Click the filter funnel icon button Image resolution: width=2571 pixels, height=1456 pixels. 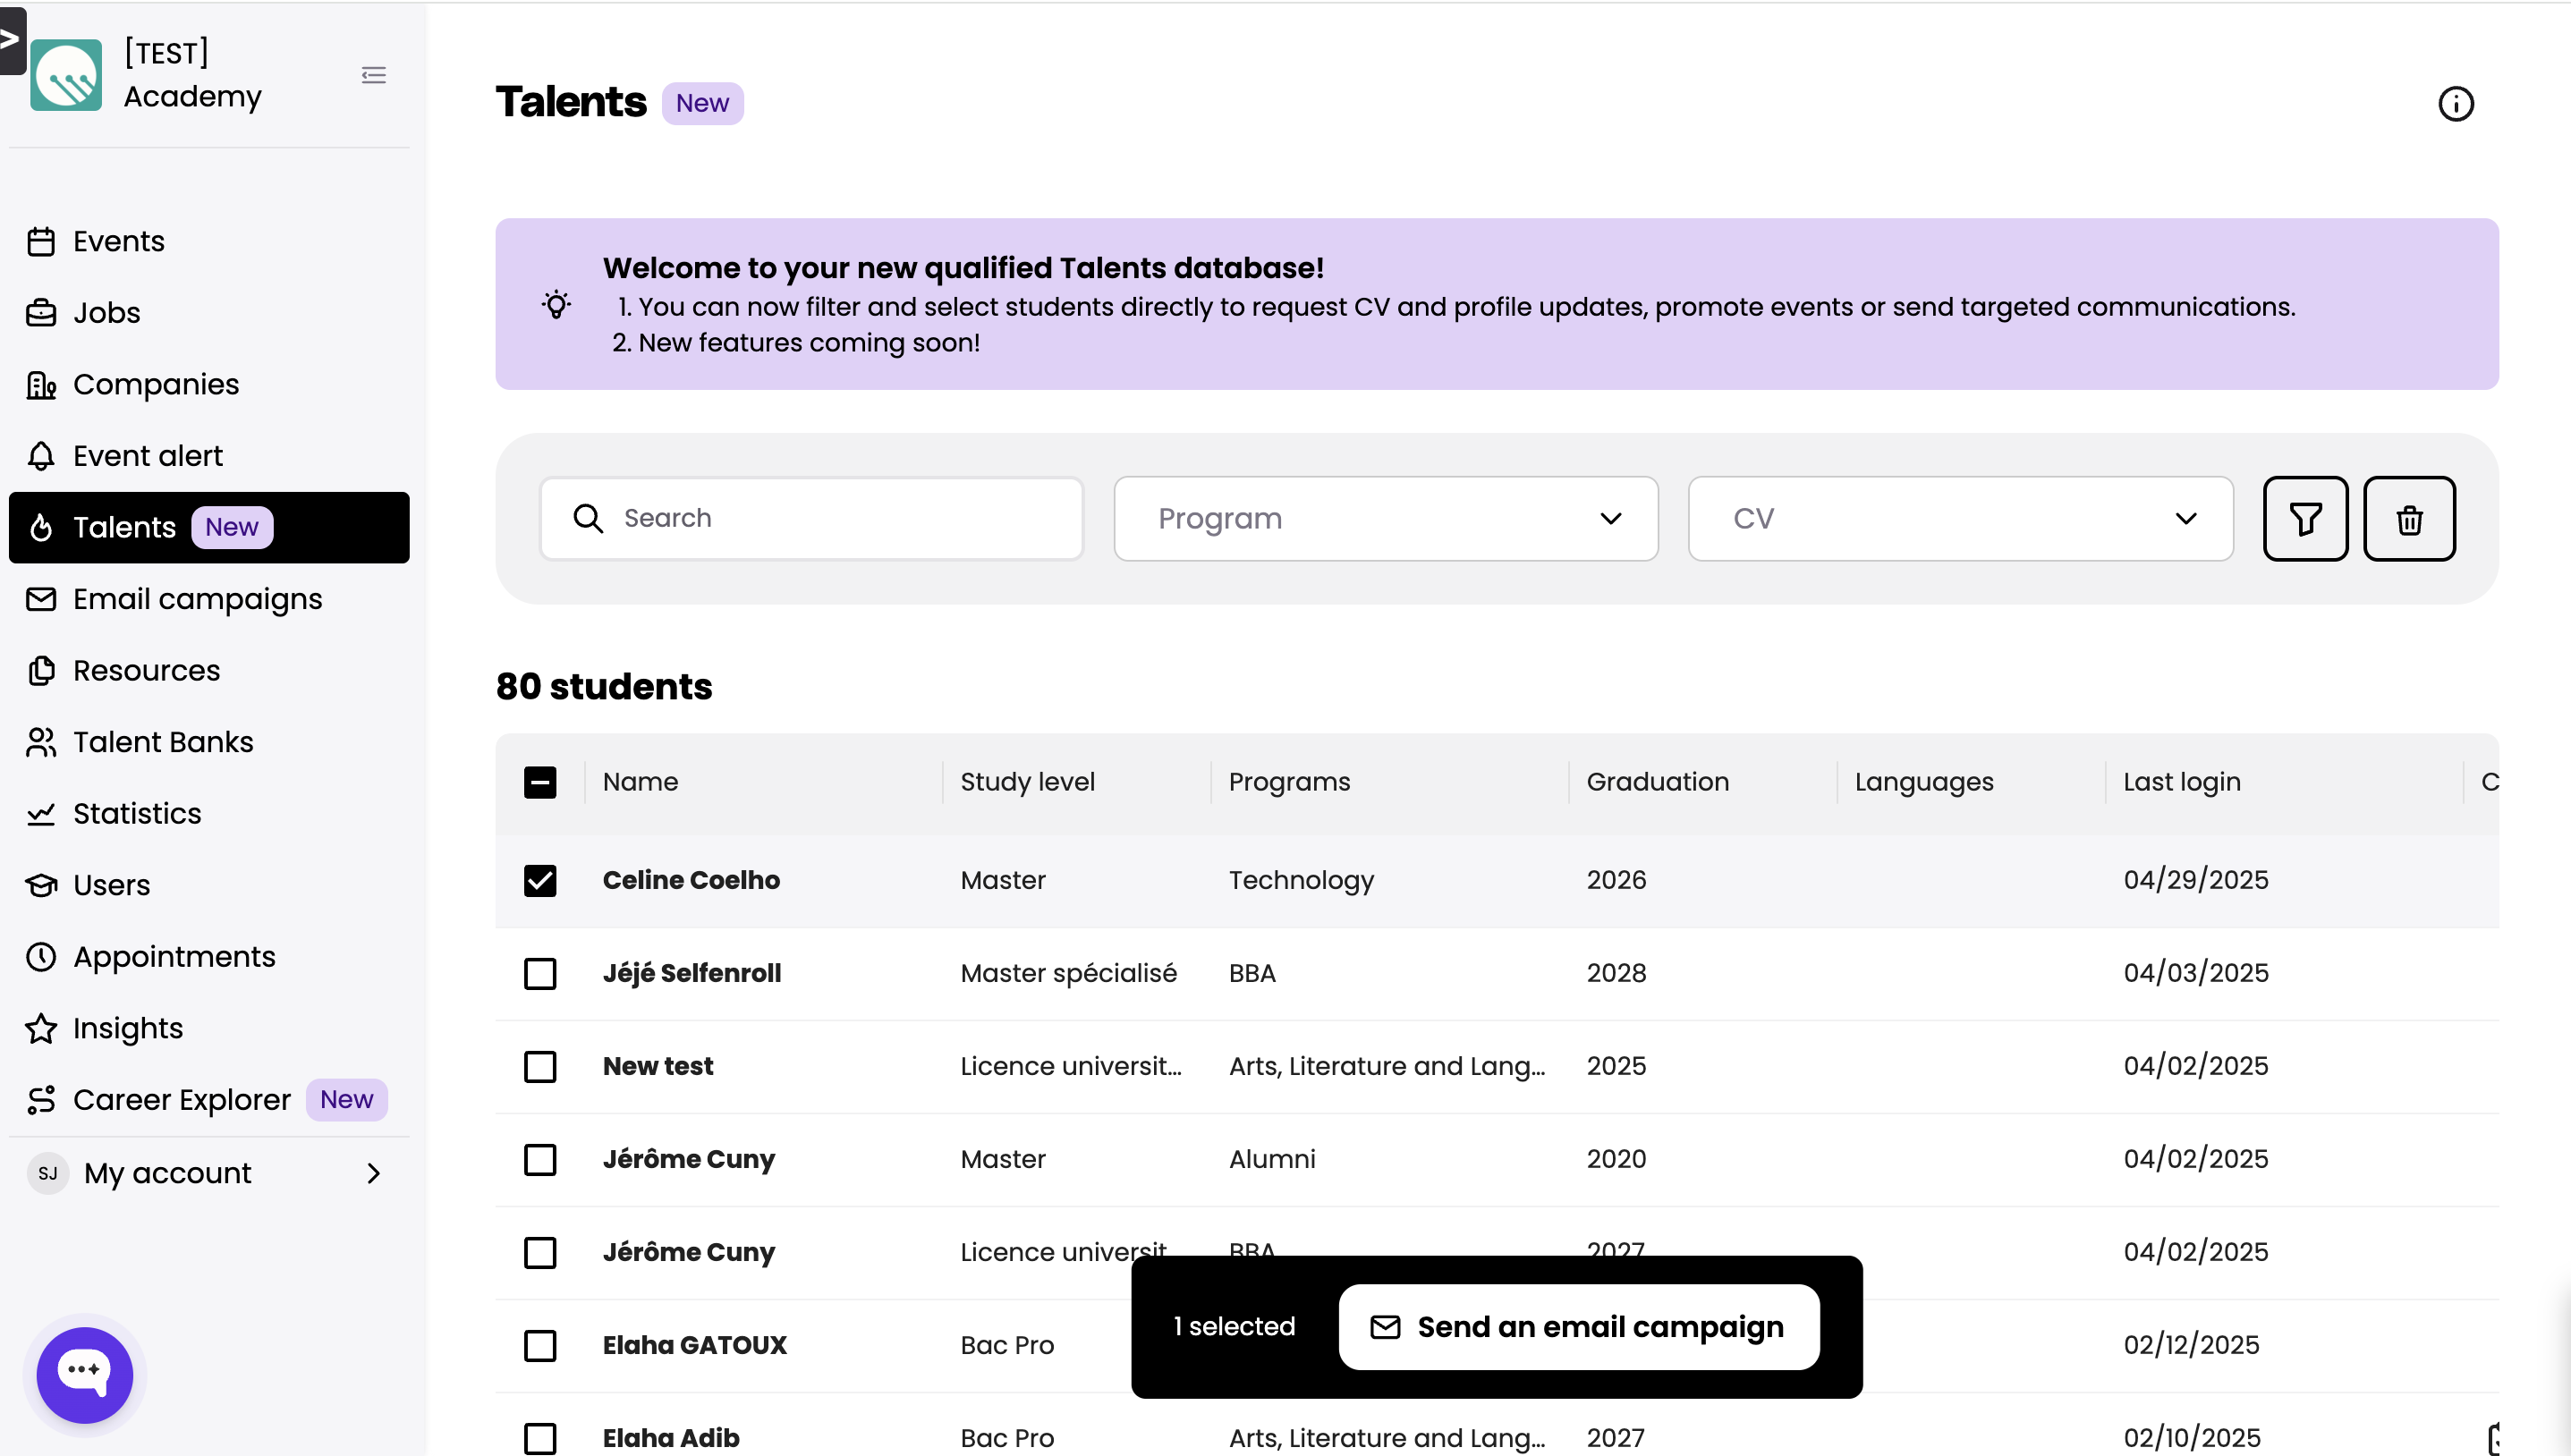point(2305,519)
